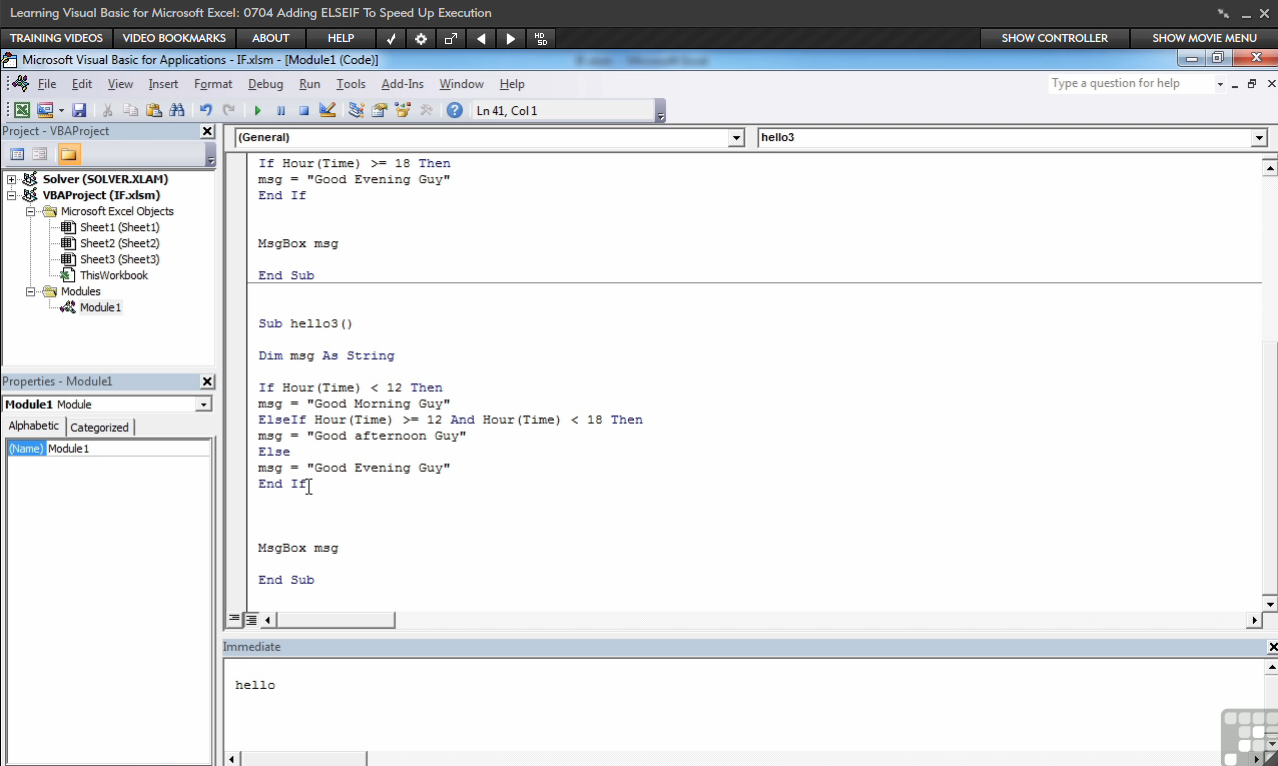Click the Save IF.xlsm floppy icon
The width and height of the screenshot is (1278, 766).
(x=79, y=111)
